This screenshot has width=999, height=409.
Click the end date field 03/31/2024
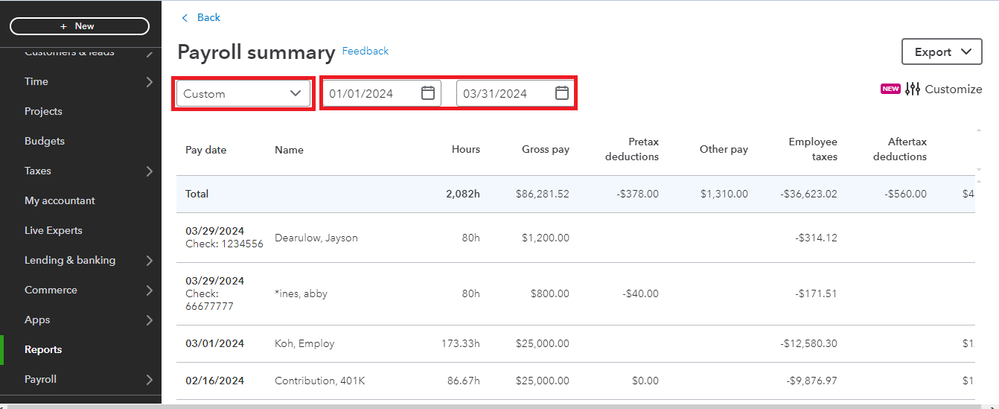pyautogui.click(x=498, y=93)
